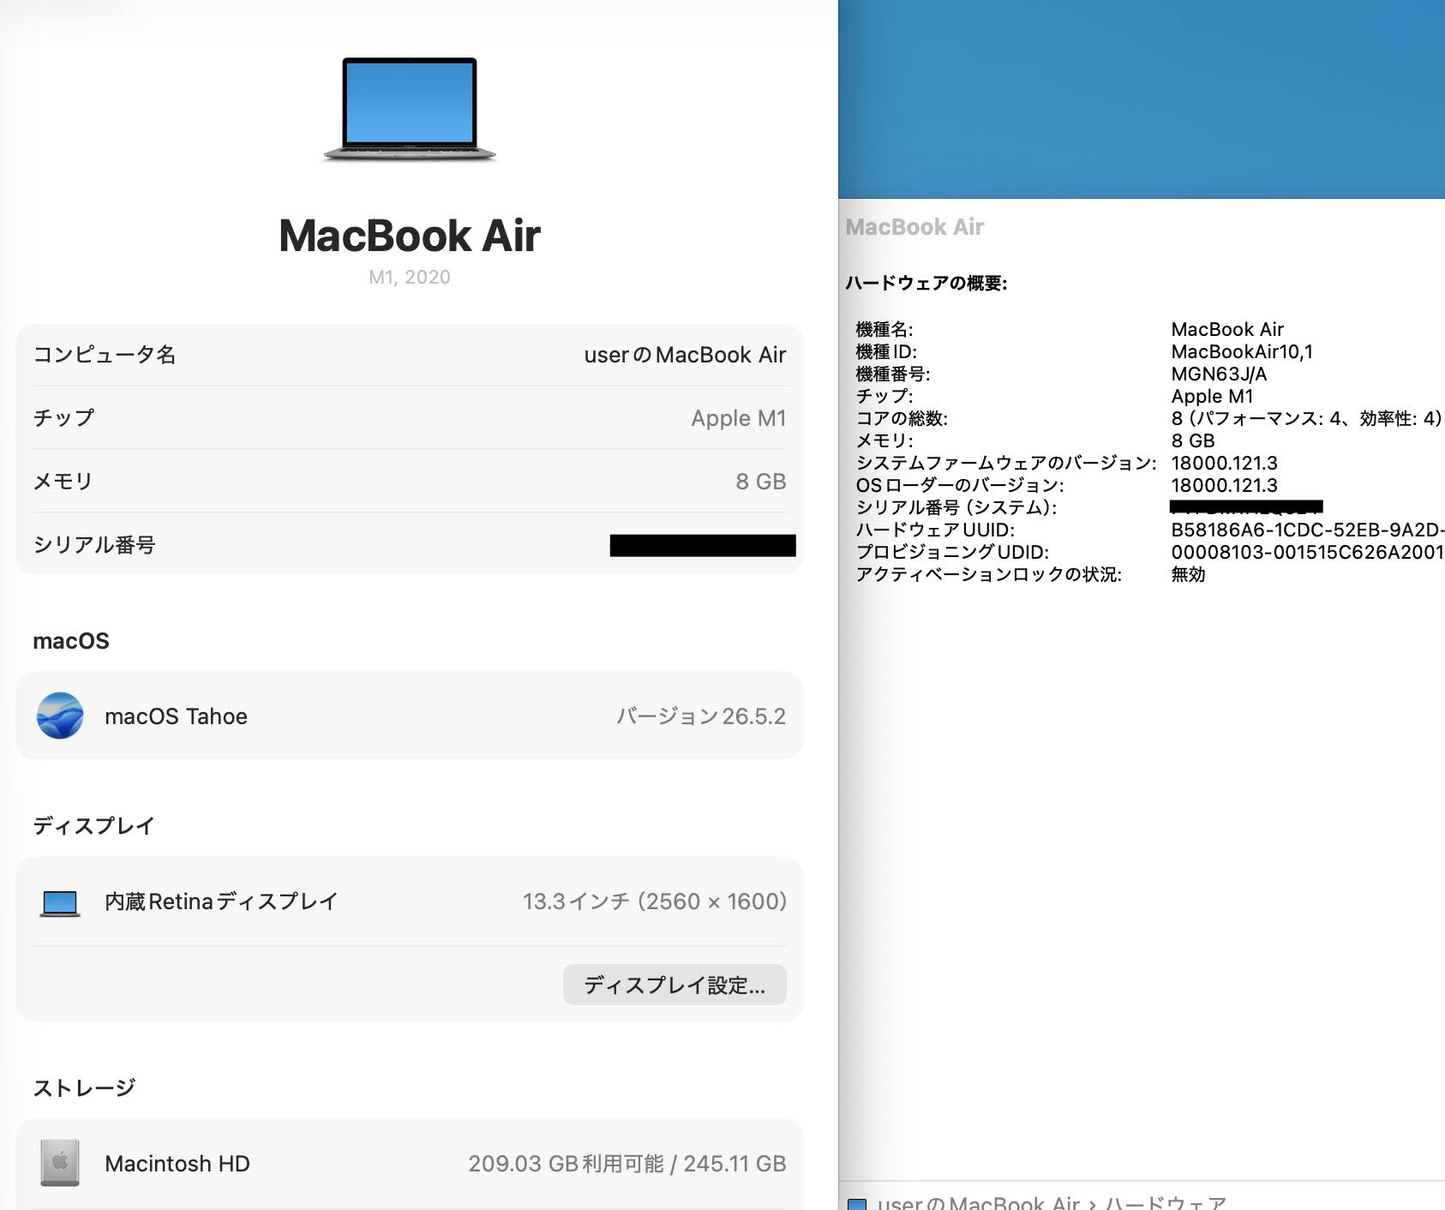1445x1210 pixels.
Task: Click 'ハードウェア' in the System Information path bar
Action: pos(1166,1203)
